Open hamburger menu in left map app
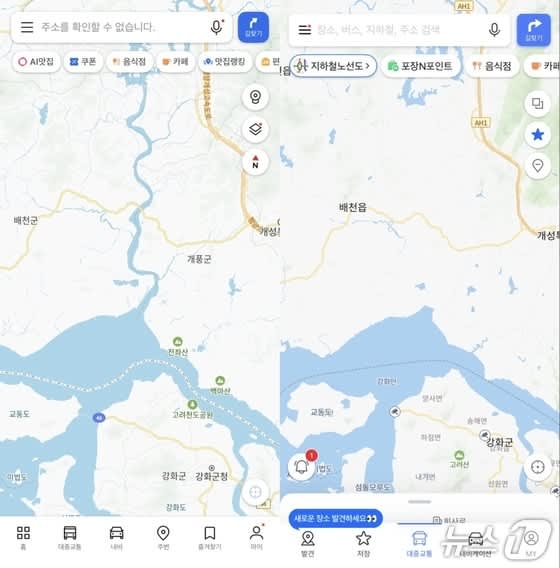The height and width of the screenshot is (568, 560). tap(27, 27)
